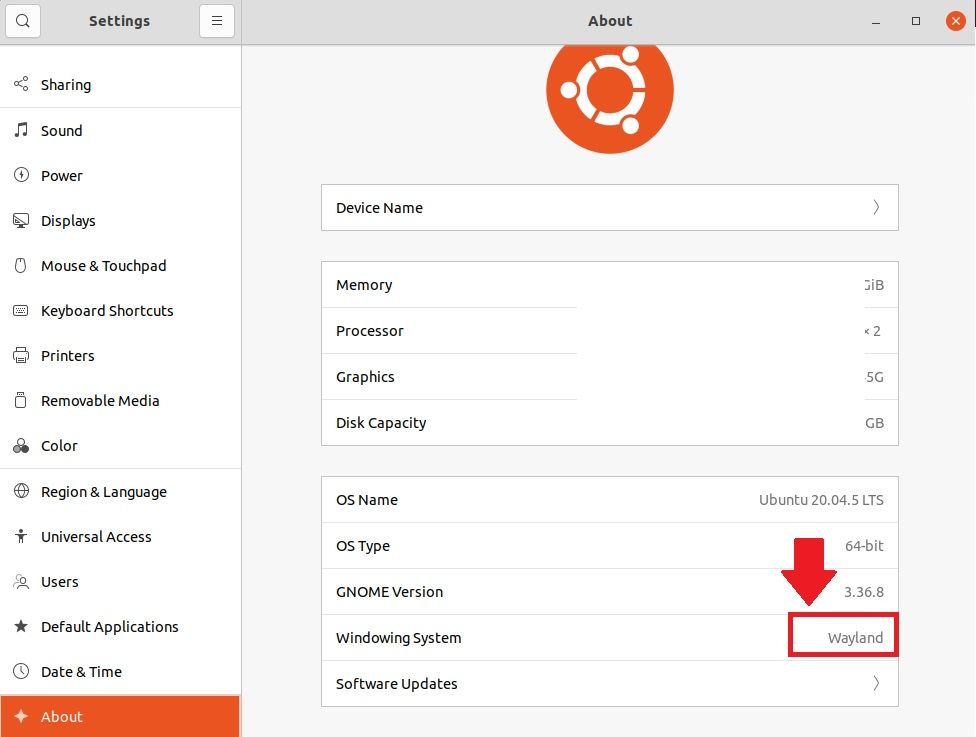Open the Software Updates row
976x737 pixels.
click(x=610, y=683)
